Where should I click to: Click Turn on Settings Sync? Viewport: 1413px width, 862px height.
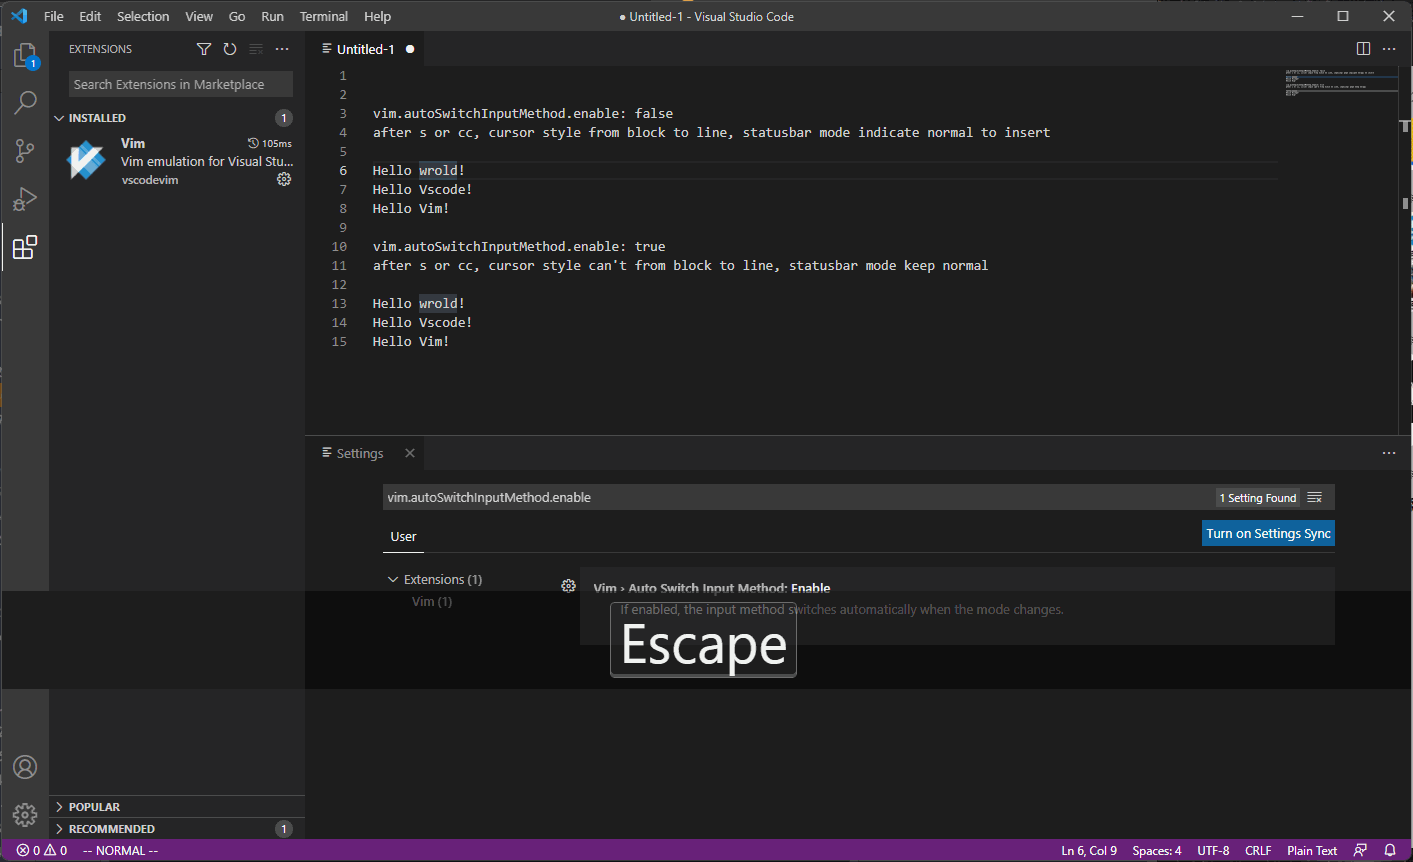click(1267, 533)
